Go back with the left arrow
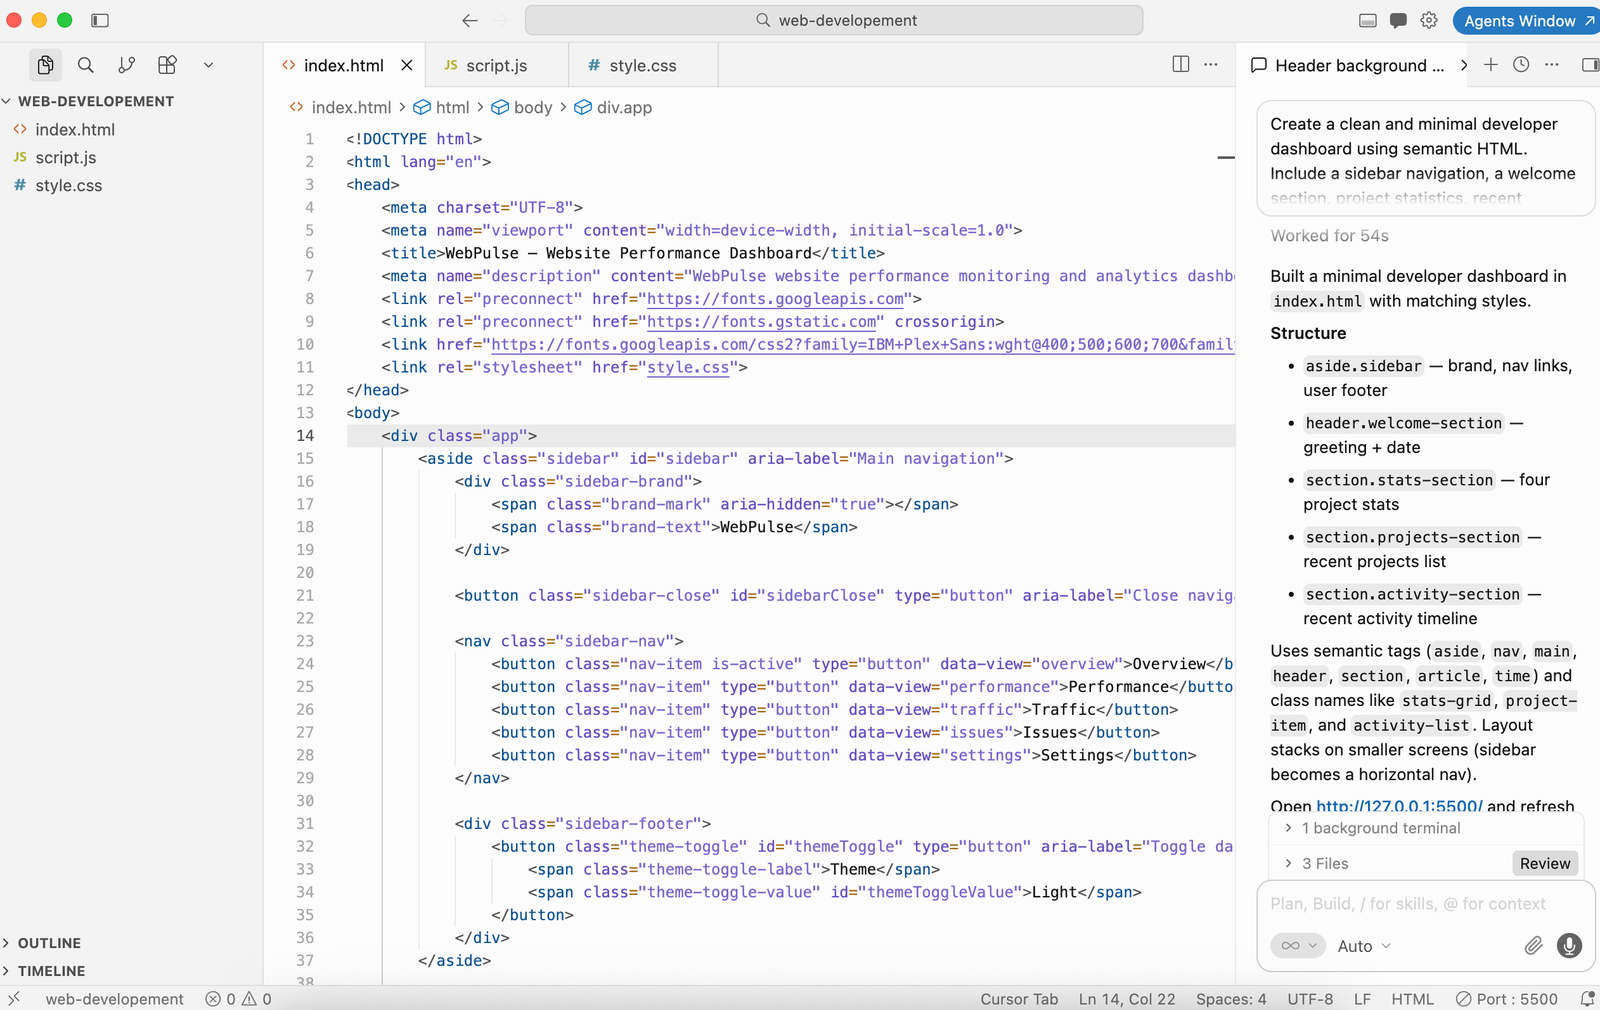Viewport: 1600px width, 1010px height. [470, 20]
